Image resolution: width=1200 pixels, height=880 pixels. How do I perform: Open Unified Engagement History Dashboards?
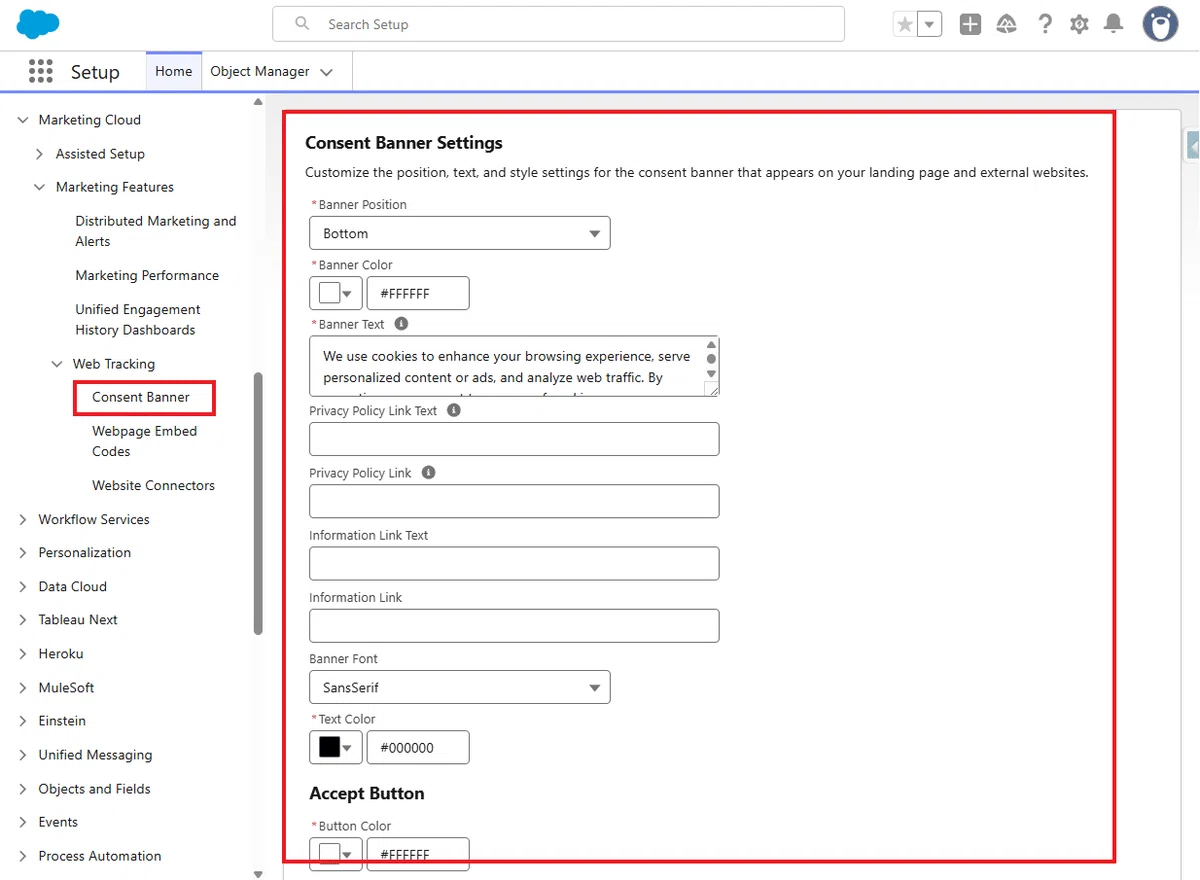pos(138,319)
